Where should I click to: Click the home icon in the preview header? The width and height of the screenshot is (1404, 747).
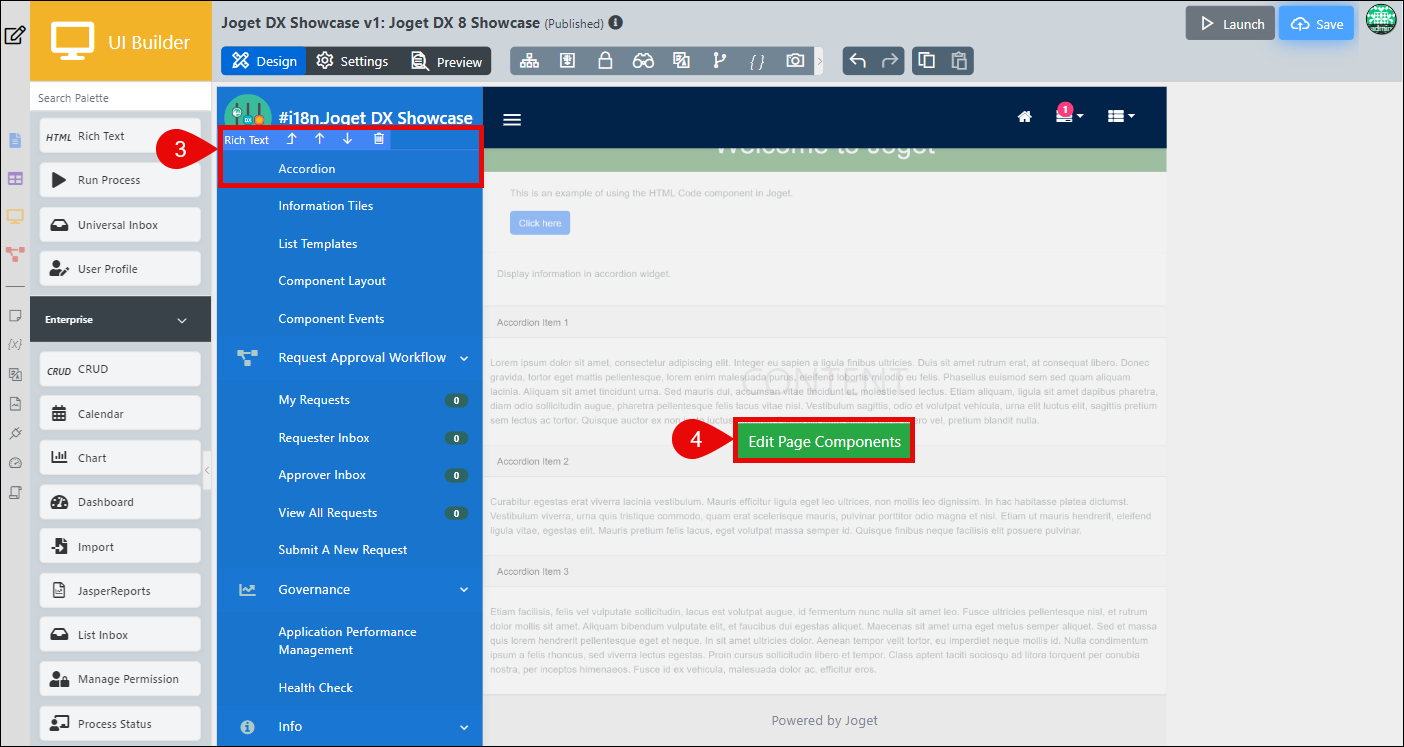pos(1024,117)
